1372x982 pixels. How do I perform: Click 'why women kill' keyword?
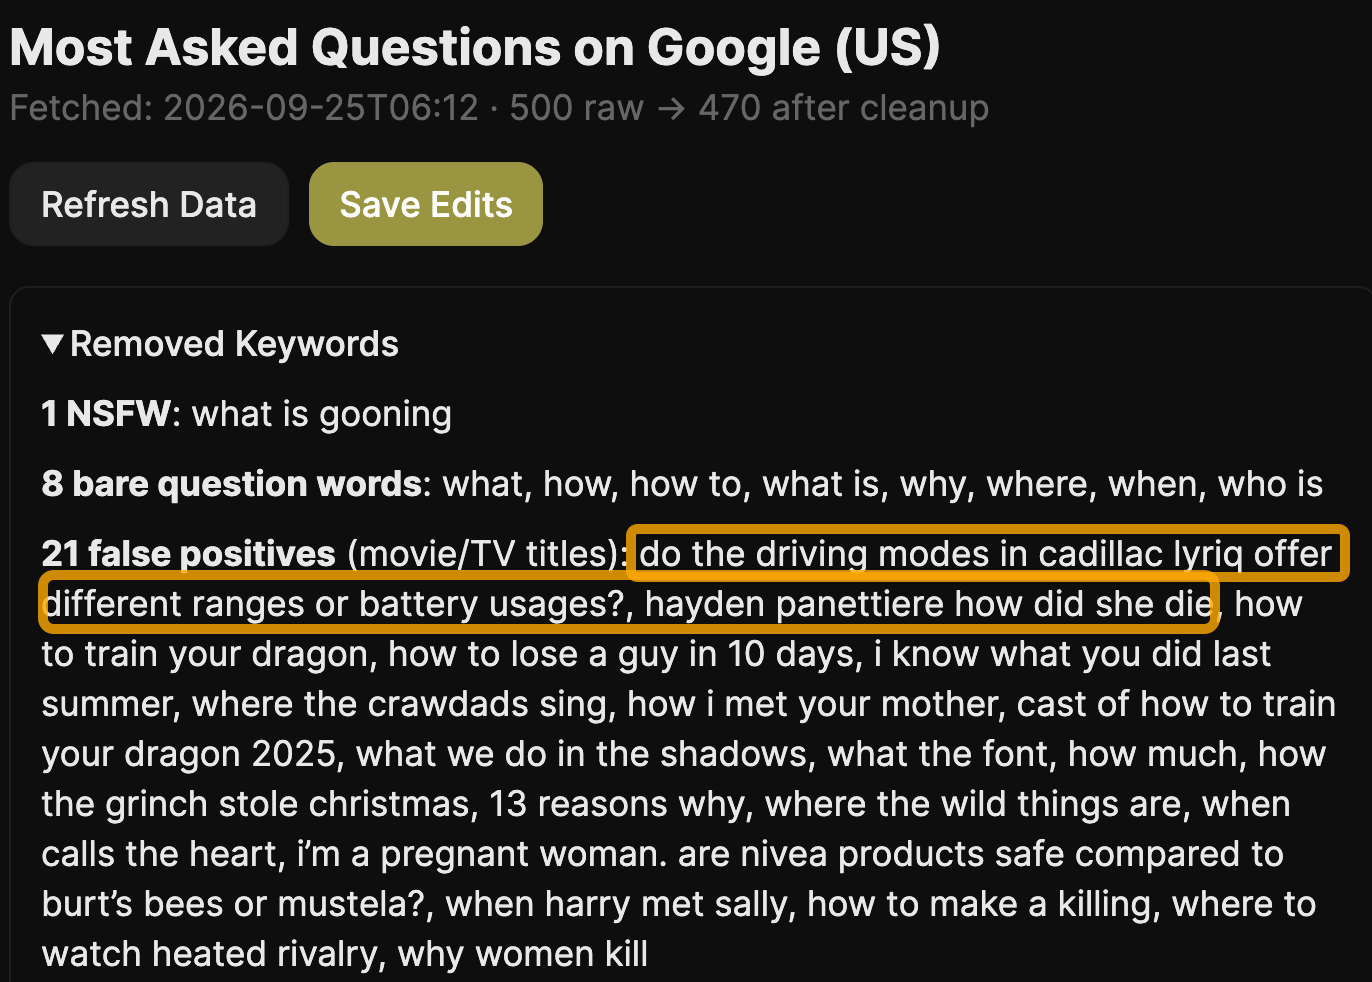pos(523,954)
